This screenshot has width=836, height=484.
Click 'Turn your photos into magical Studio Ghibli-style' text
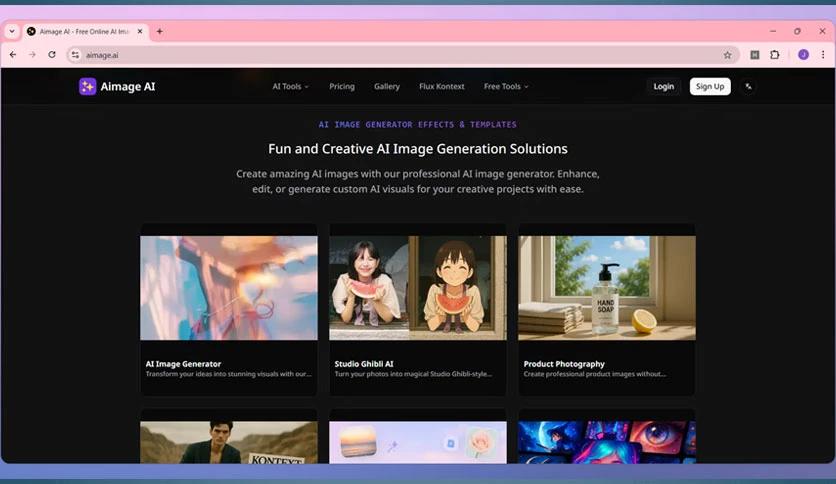pos(413,374)
